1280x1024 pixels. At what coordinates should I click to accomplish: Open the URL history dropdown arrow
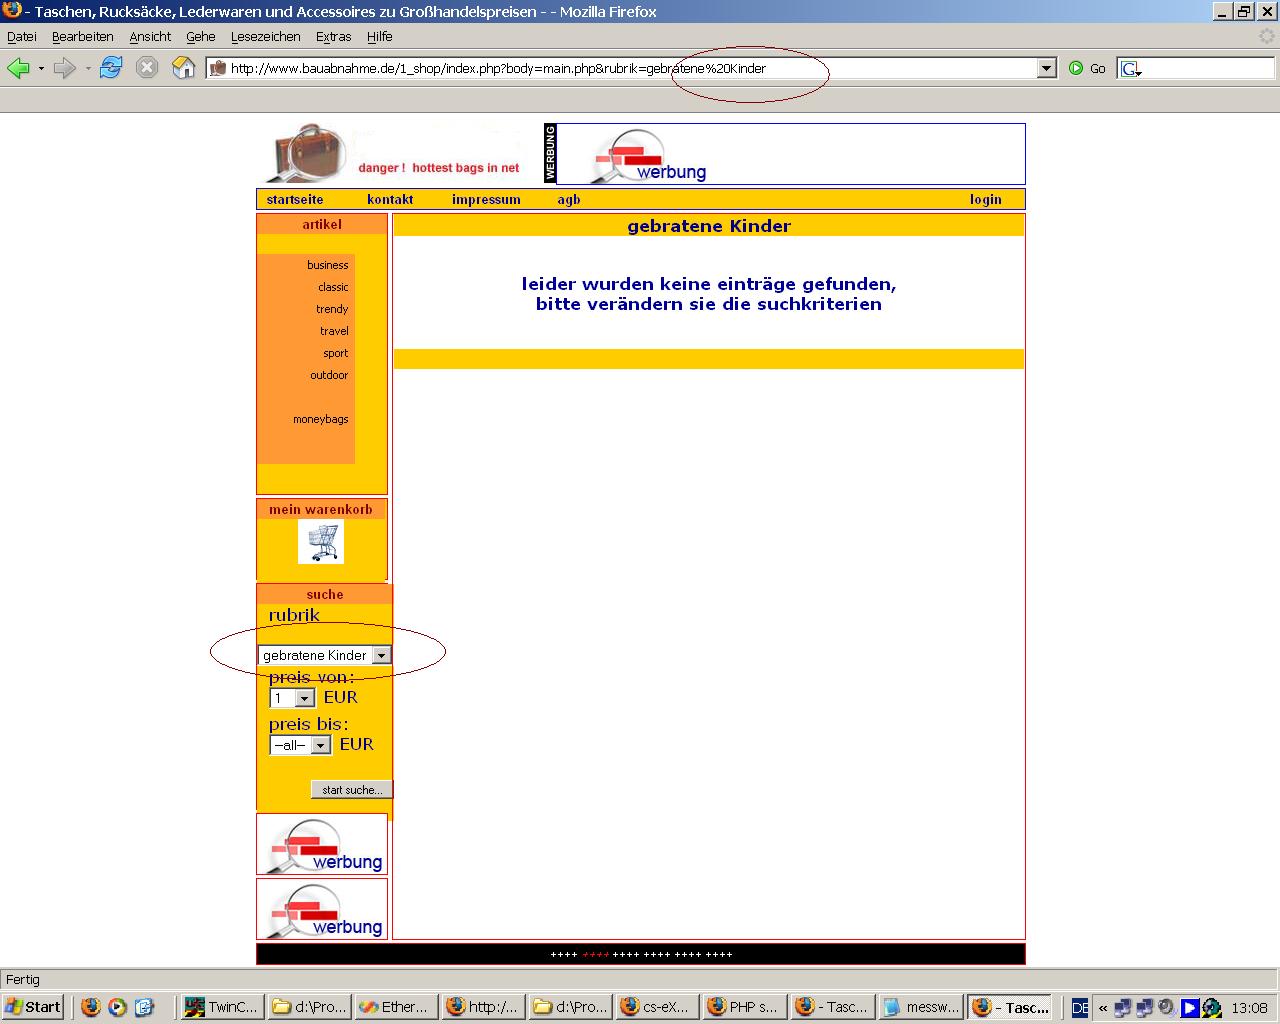(1046, 68)
